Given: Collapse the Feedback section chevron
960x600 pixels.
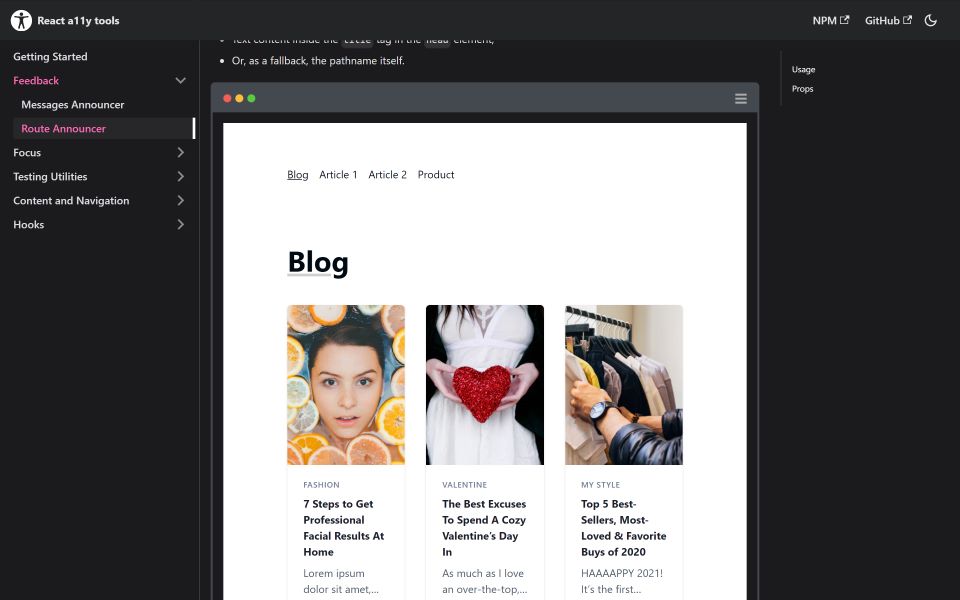Looking at the screenshot, I should 181,80.
